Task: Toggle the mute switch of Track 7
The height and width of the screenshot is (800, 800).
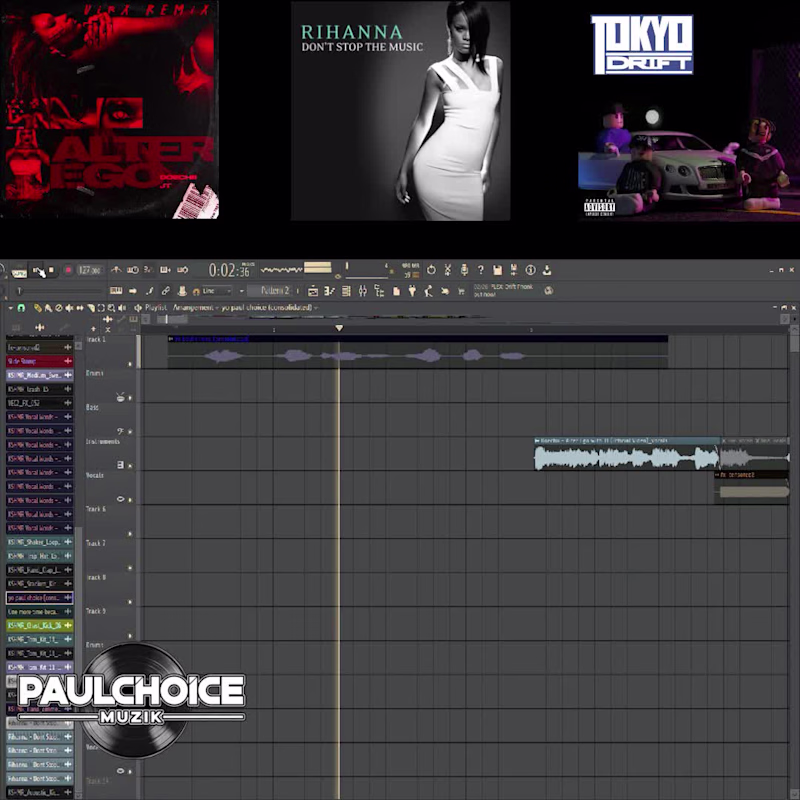Action: 130,568
